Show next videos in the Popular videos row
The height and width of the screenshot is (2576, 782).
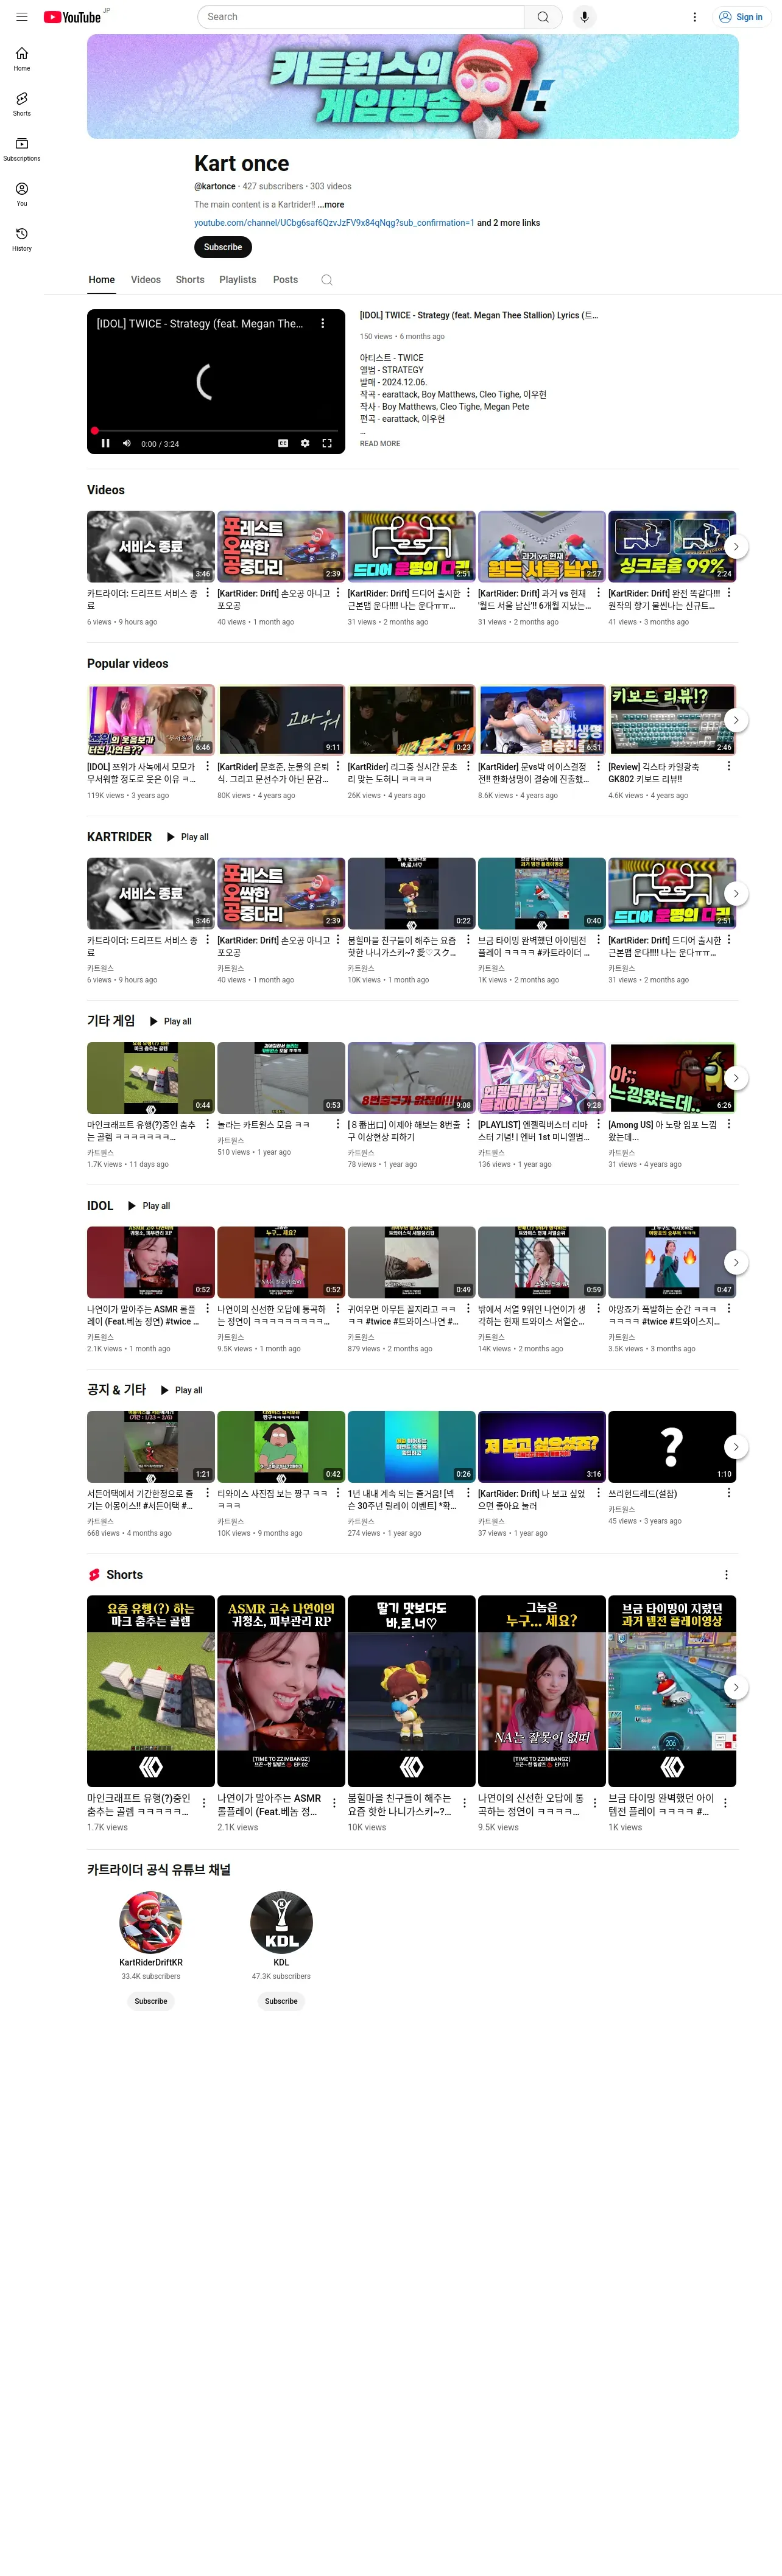(736, 720)
